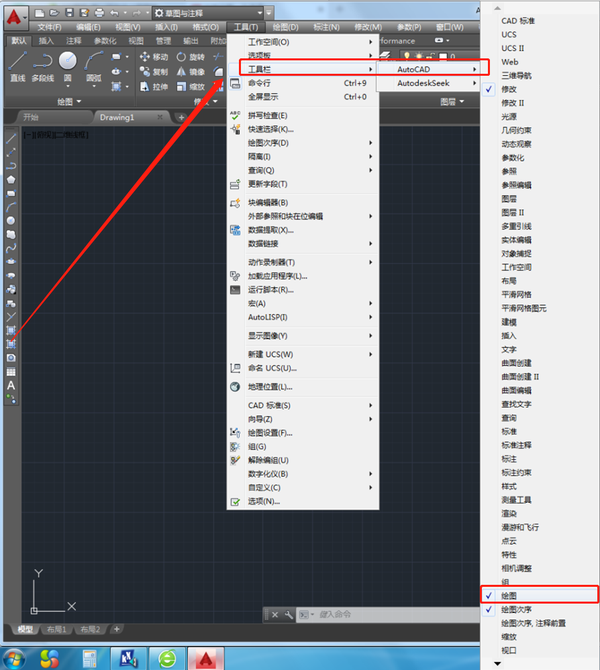
Task: Click the 块编辑器(B) menu entry
Action: pyautogui.click(x=275, y=202)
